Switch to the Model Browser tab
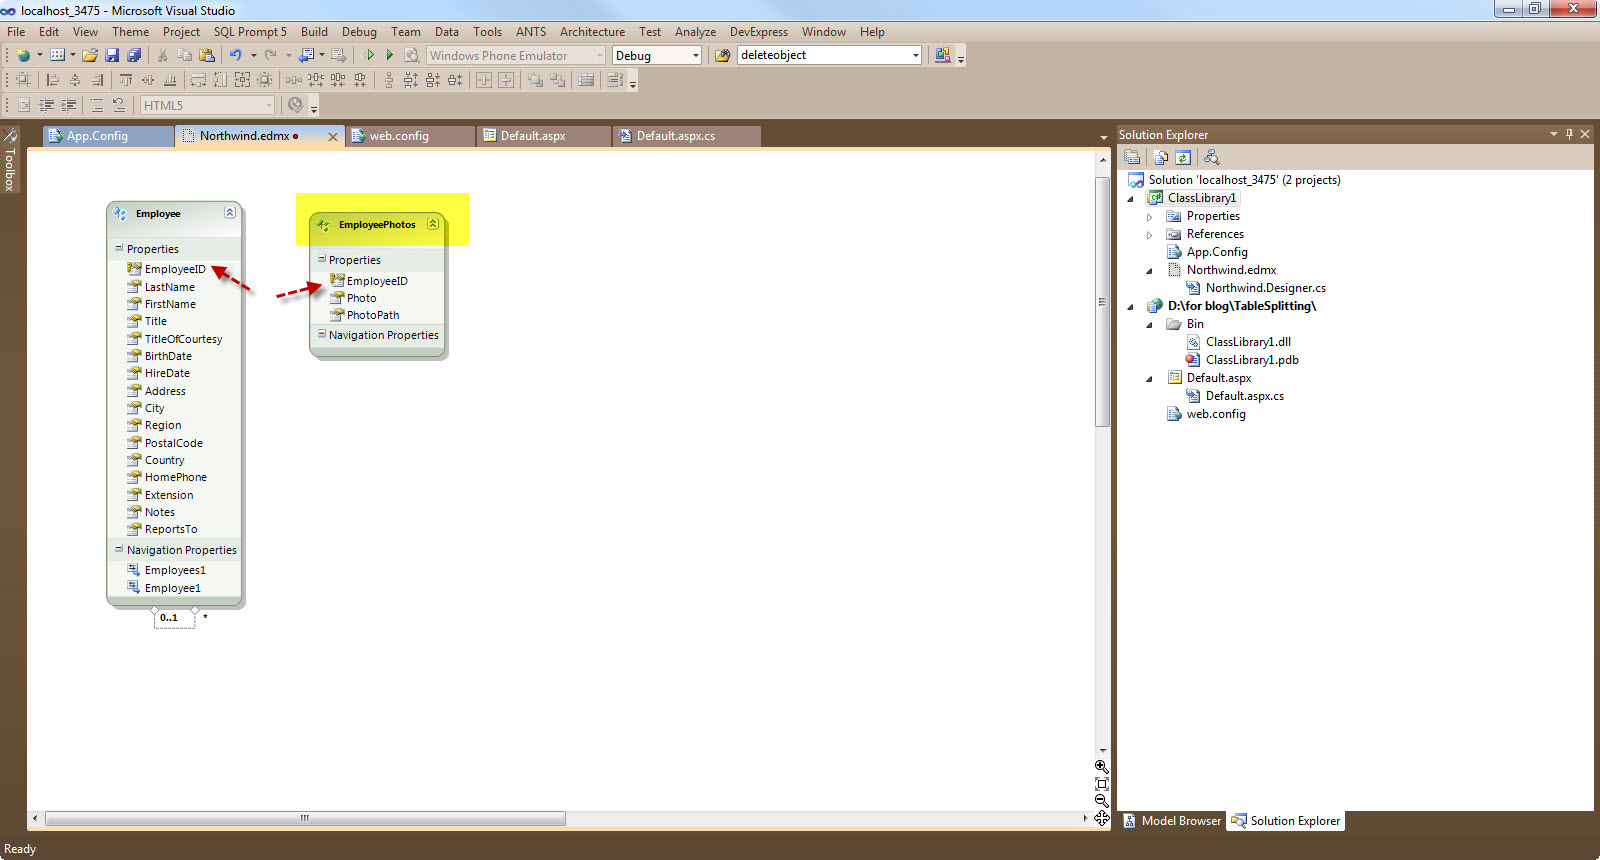This screenshot has width=1600, height=860. pos(1171,821)
